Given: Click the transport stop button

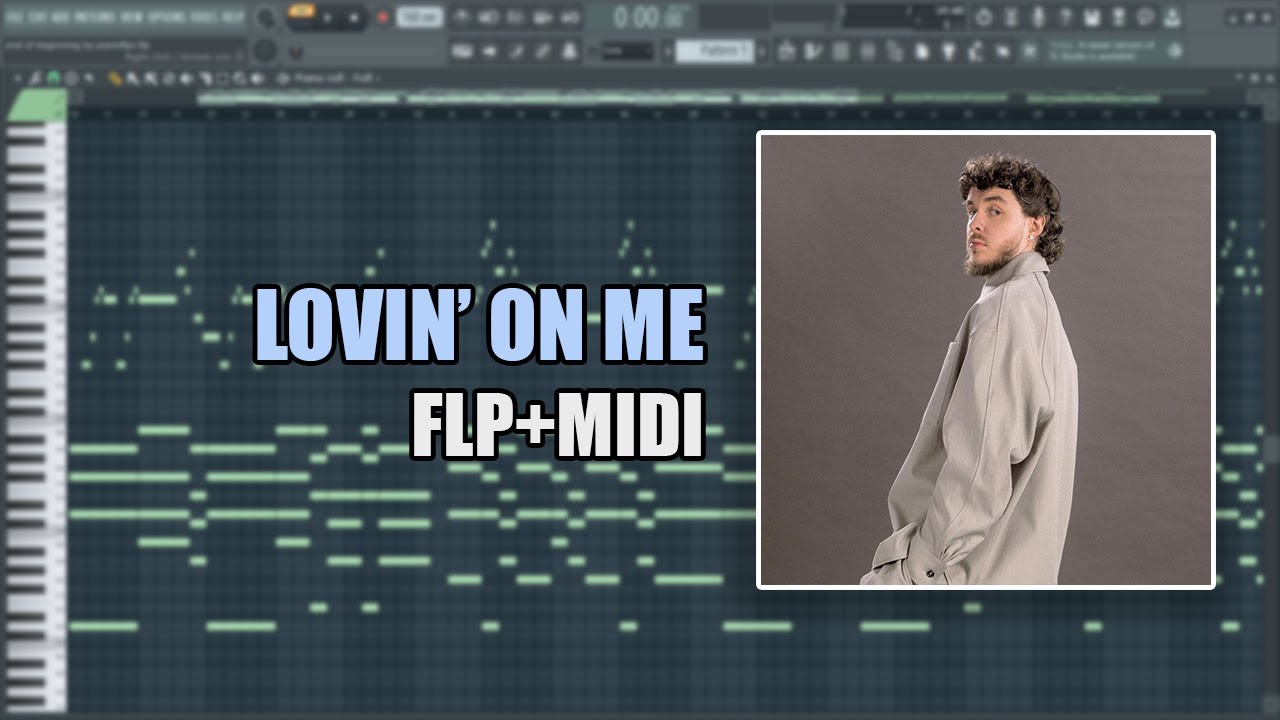Looking at the screenshot, I should (354, 18).
